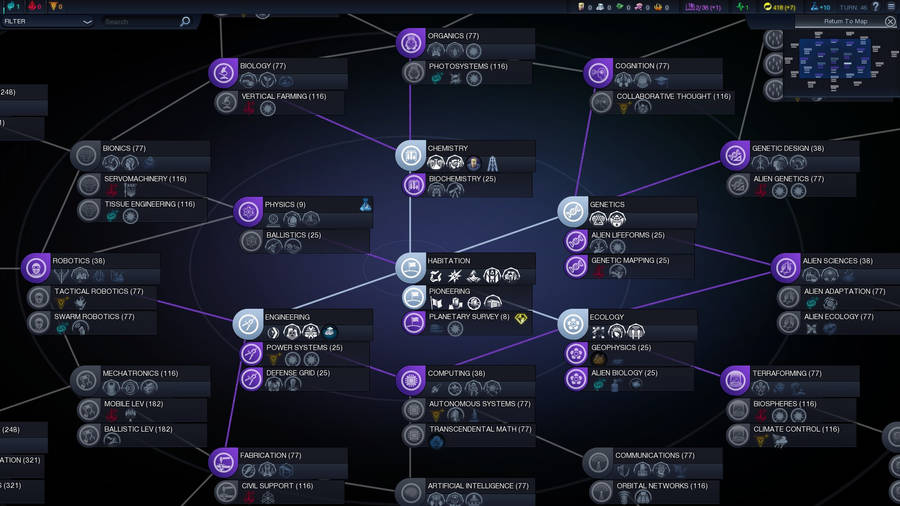Click into the Search text field

[x=138, y=21]
